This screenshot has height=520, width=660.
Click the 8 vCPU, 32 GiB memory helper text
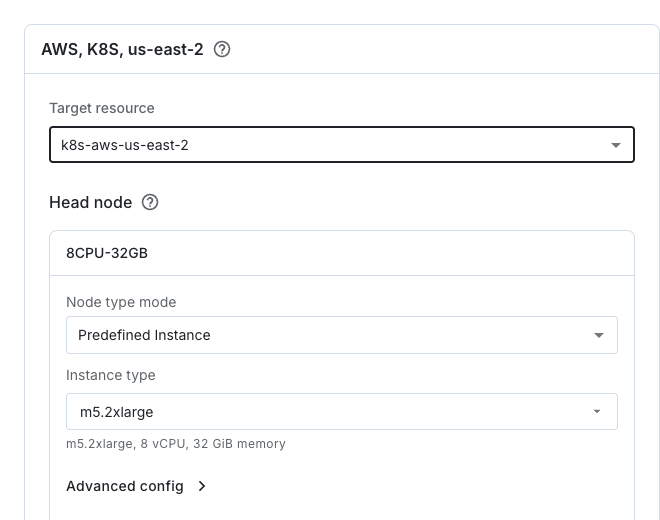point(213,444)
